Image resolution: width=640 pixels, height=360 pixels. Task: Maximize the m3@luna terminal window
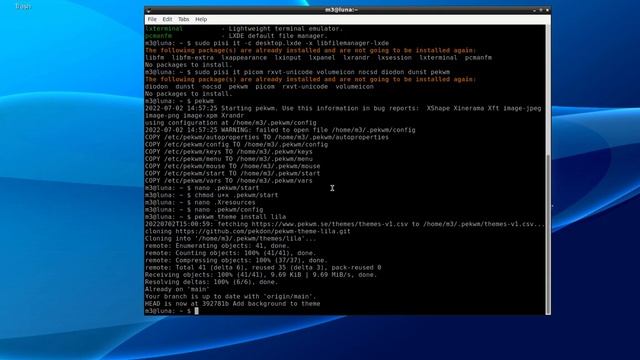pyautogui.click(x=541, y=10)
